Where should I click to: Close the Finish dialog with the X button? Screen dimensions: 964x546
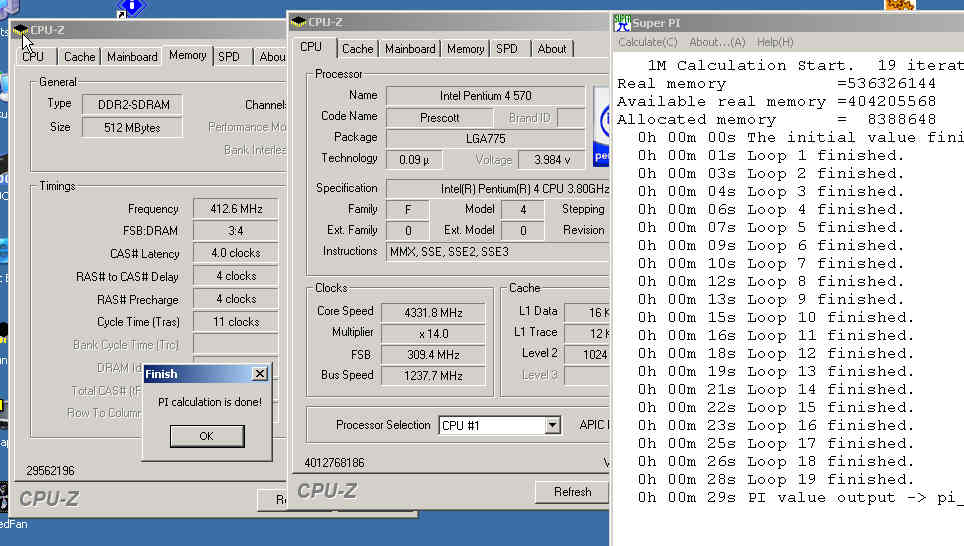pos(260,373)
